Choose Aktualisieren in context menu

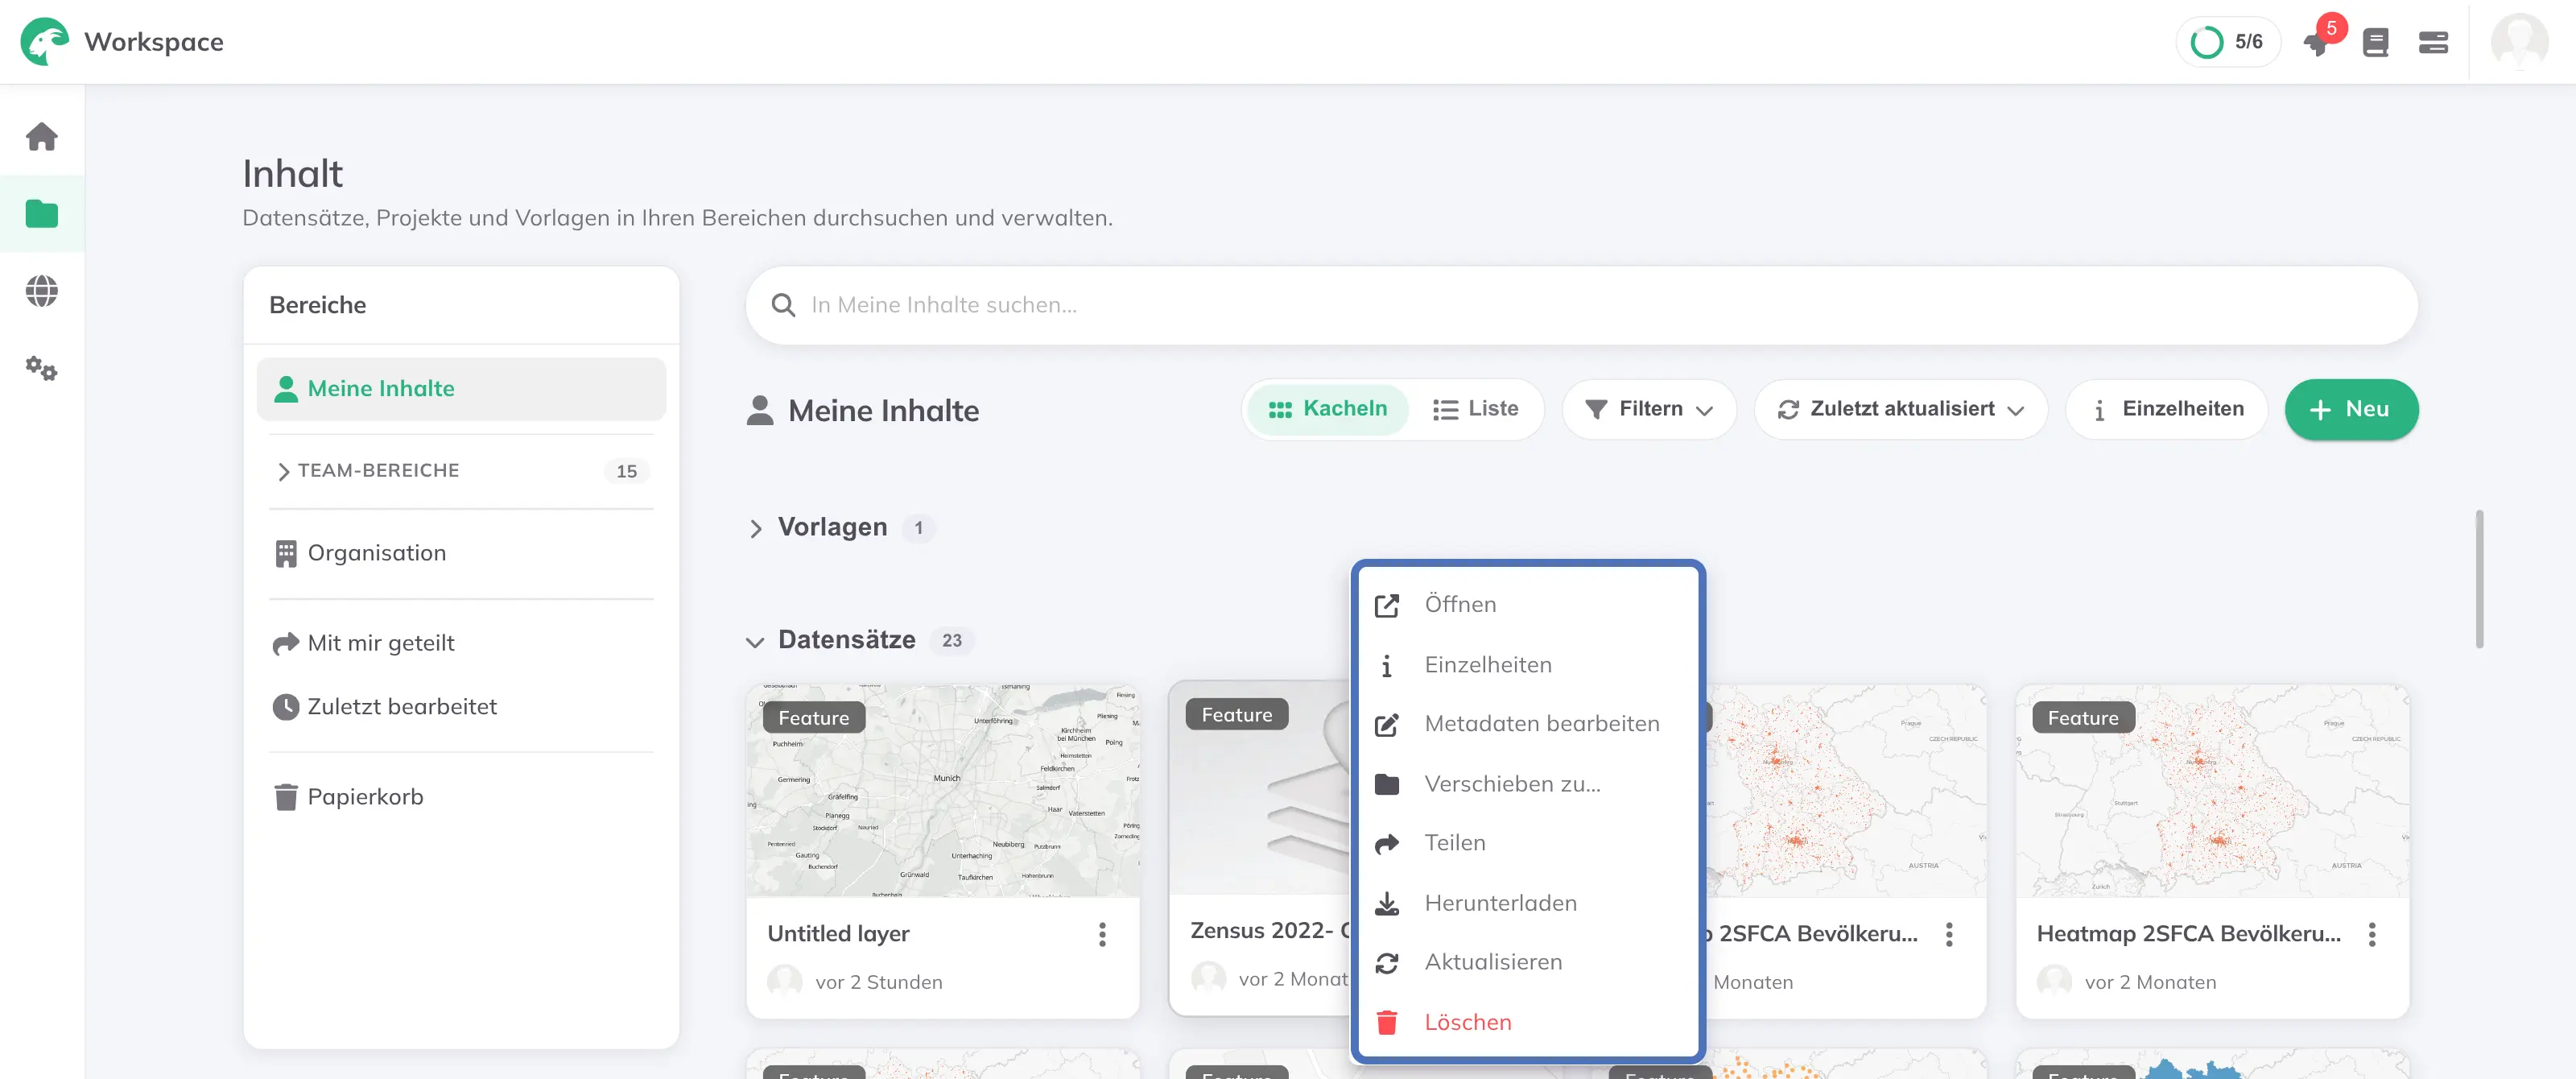point(1527,962)
